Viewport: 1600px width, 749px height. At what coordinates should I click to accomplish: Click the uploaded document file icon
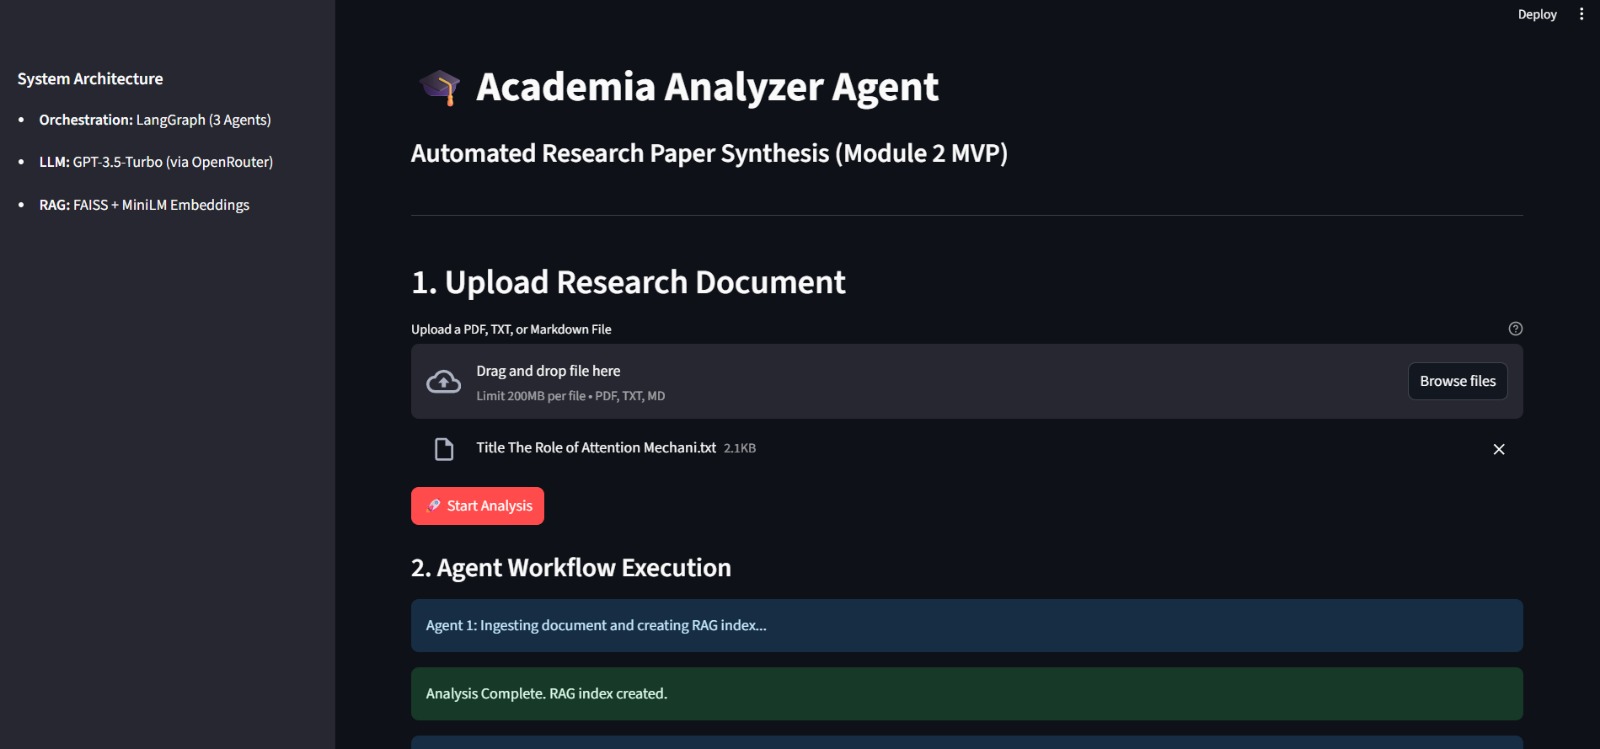(444, 449)
